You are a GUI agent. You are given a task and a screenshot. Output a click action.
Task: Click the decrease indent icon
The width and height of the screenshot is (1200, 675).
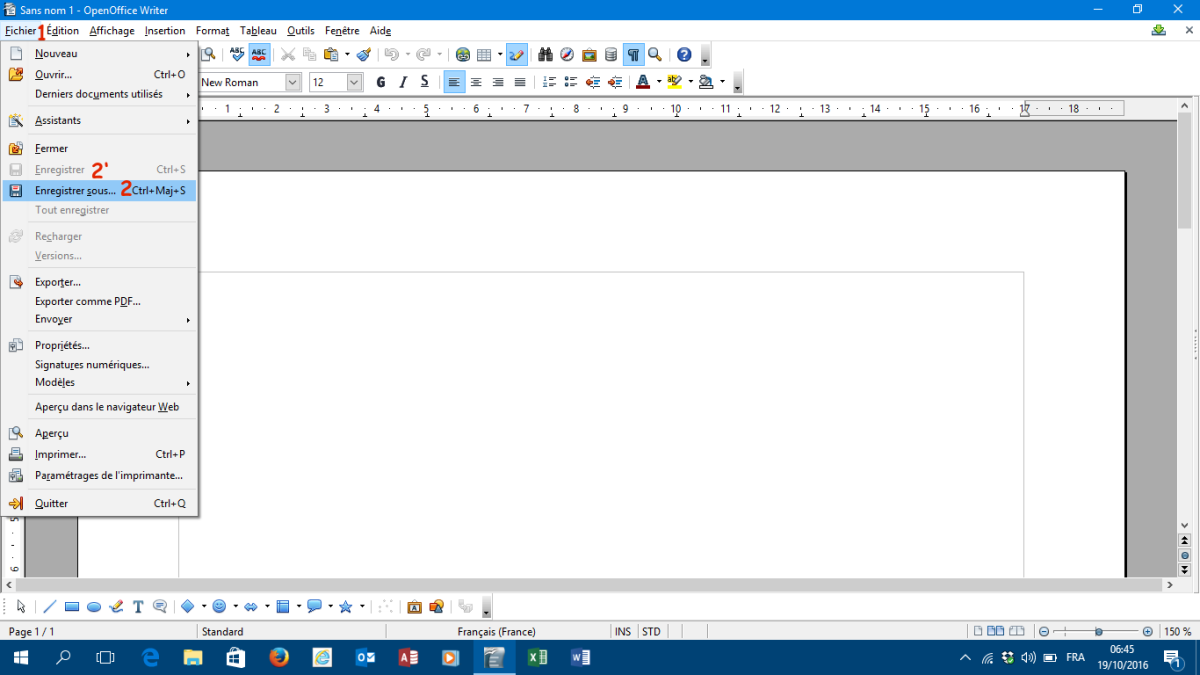point(593,82)
